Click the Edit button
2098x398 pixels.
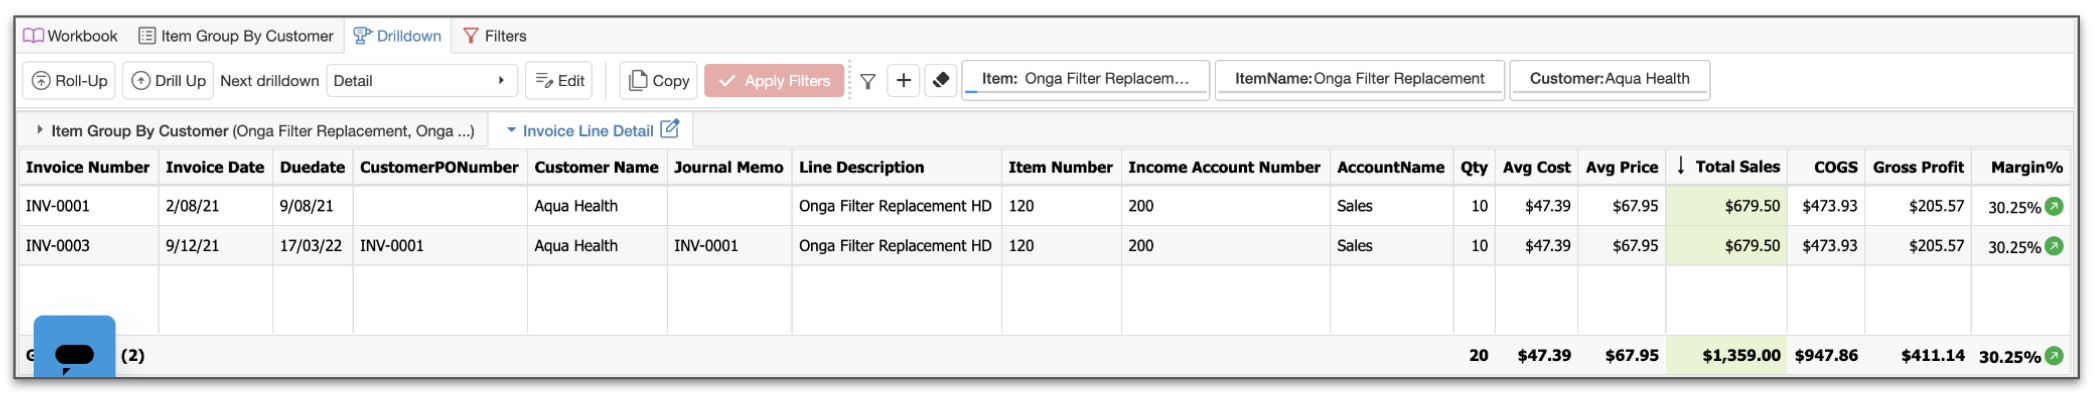560,81
